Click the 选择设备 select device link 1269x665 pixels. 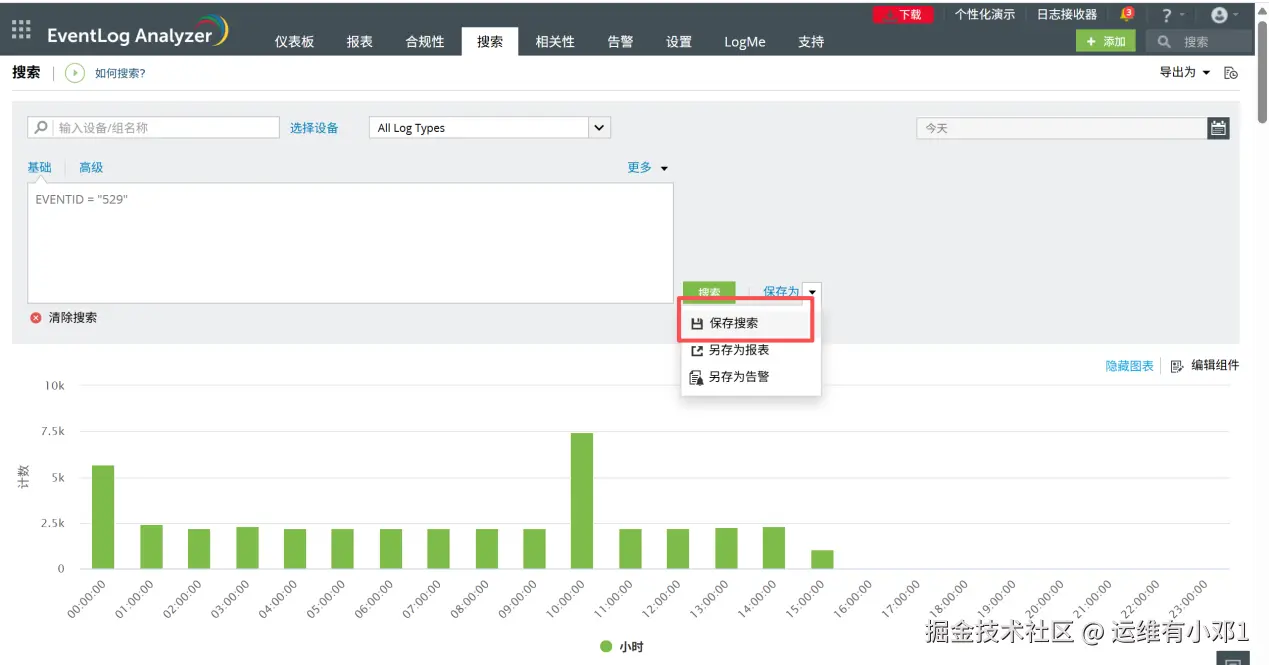[x=314, y=128]
